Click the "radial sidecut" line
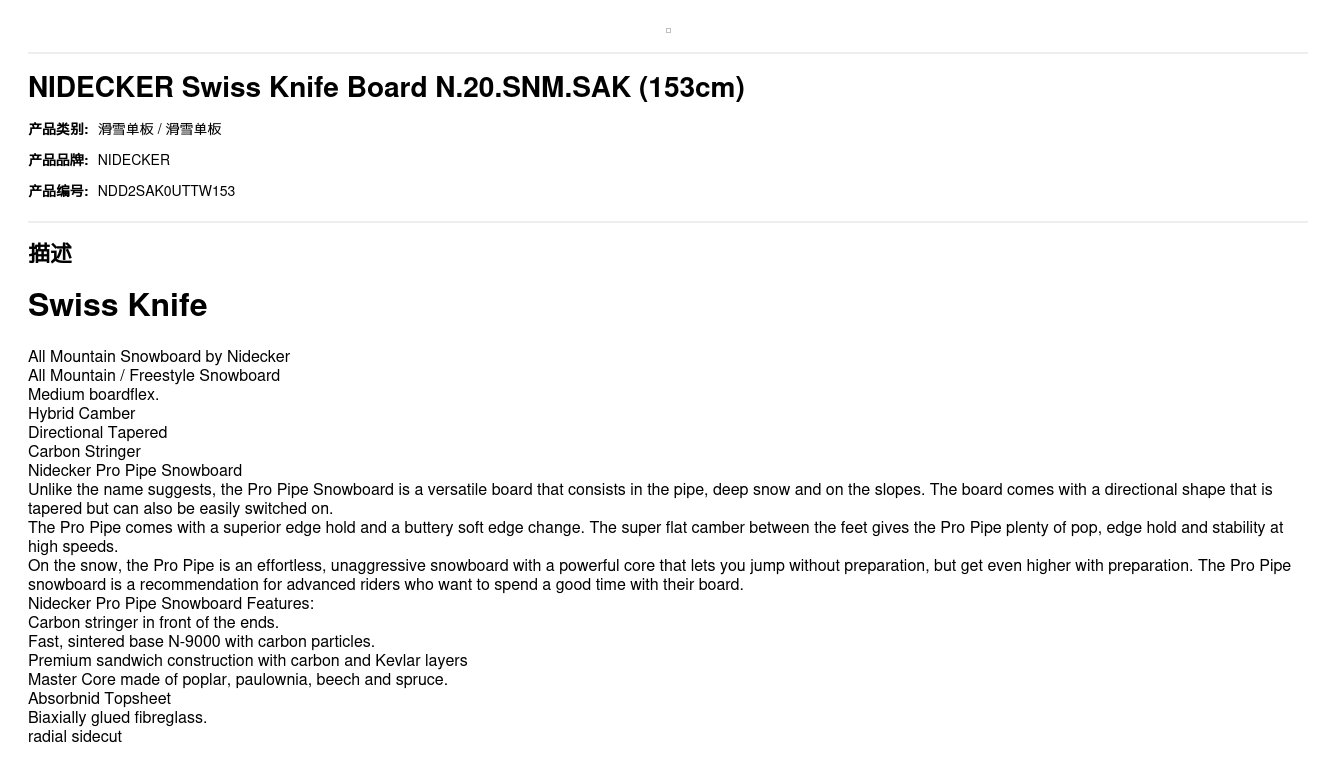This screenshot has height=776, width=1328. click(75, 737)
